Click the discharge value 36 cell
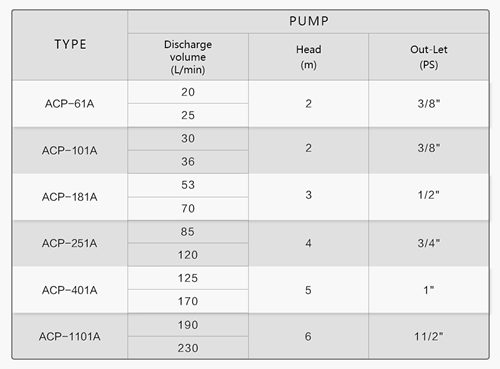This screenshot has width=500, height=369. [x=188, y=162]
